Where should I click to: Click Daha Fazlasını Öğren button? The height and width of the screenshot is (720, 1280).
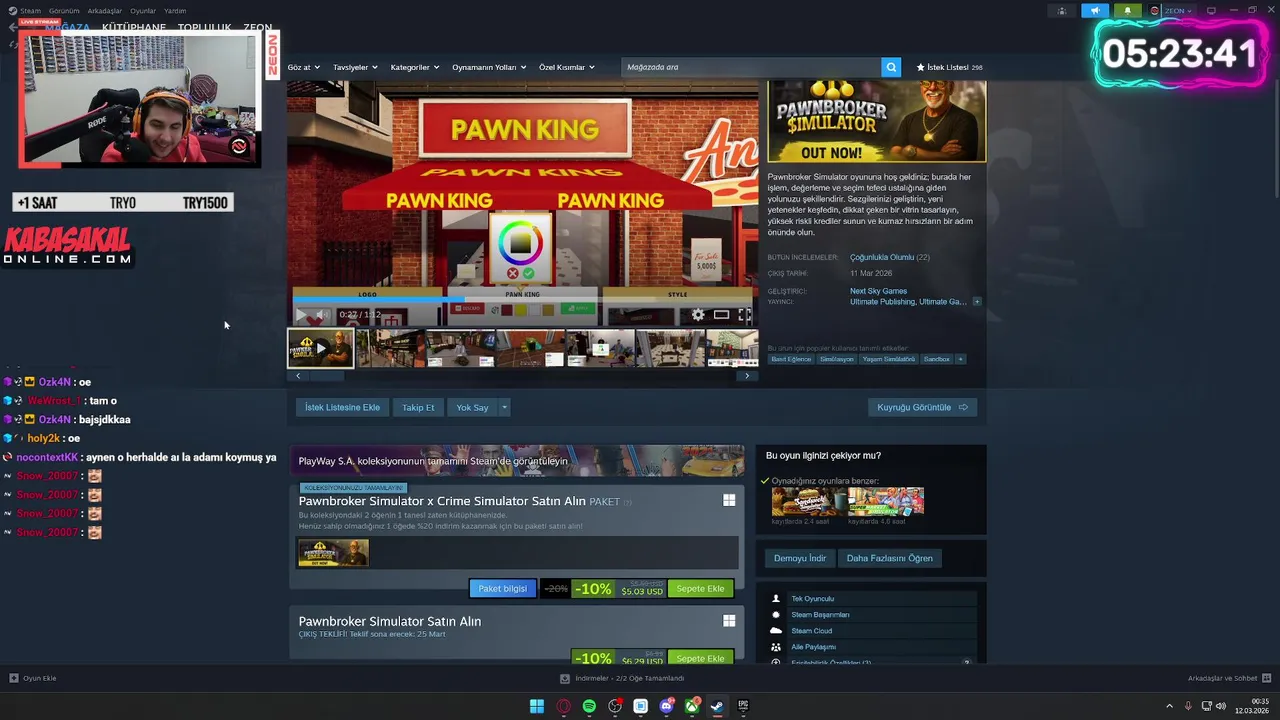coord(889,558)
